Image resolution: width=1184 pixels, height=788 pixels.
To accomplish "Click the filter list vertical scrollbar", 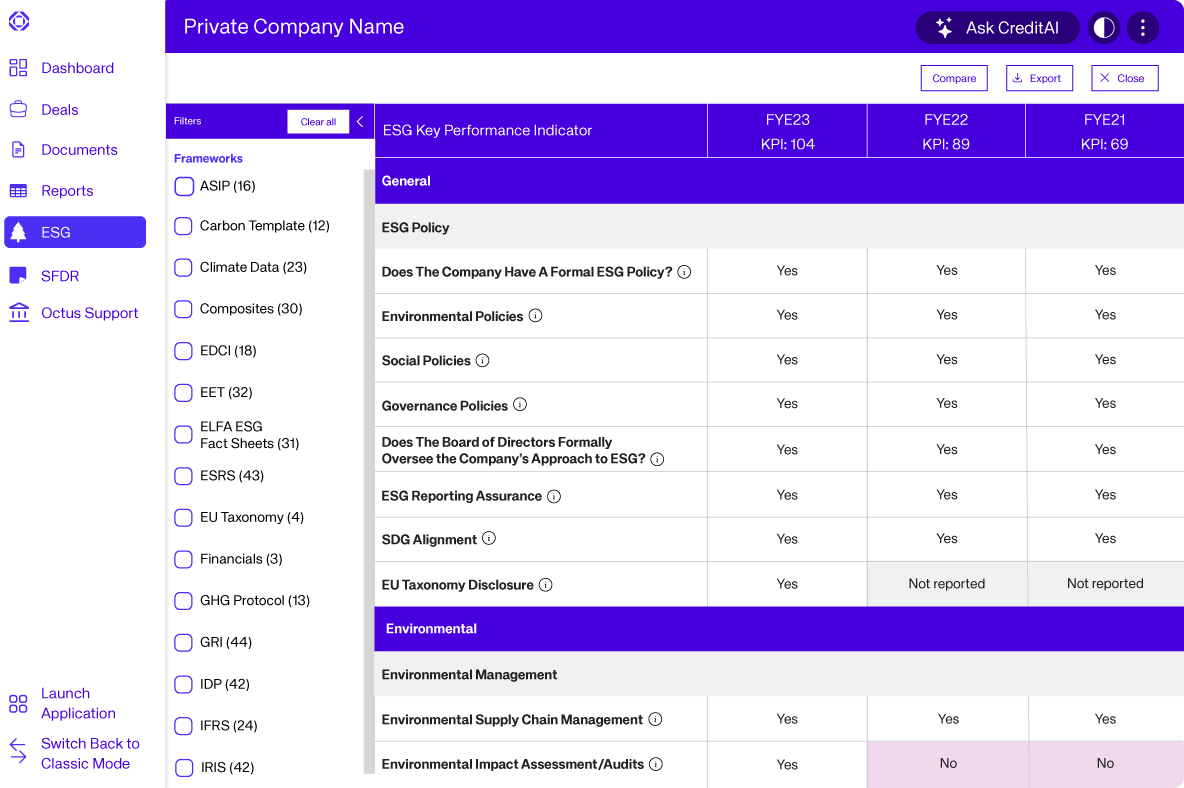I will pyautogui.click(x=369, y=470).
